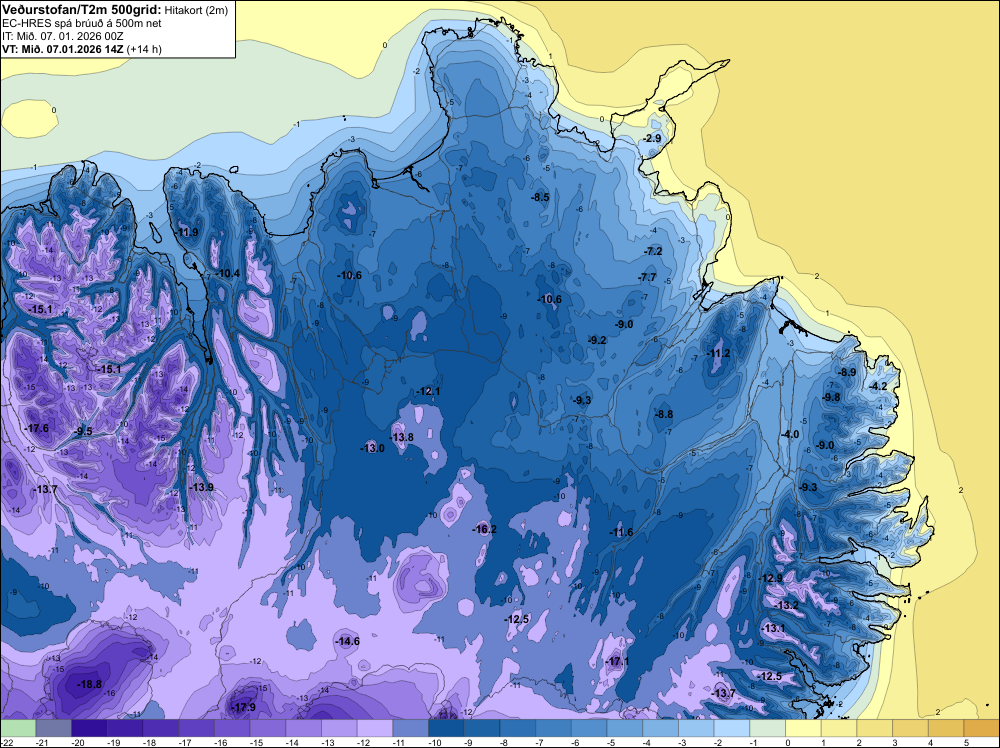Click the legend swatch labeled -12
Screen dimensions: 1000x748
(375, 728)
